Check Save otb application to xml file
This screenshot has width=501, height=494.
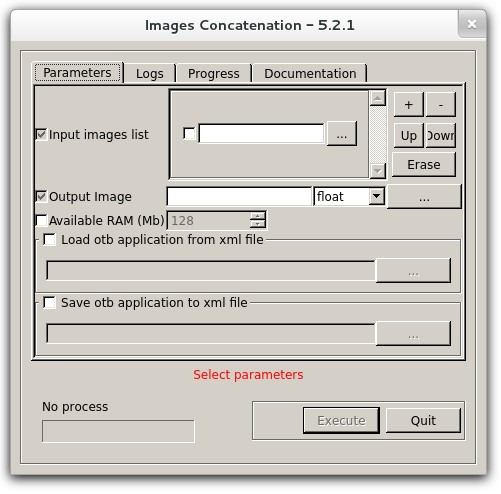(x=49, y=303)
